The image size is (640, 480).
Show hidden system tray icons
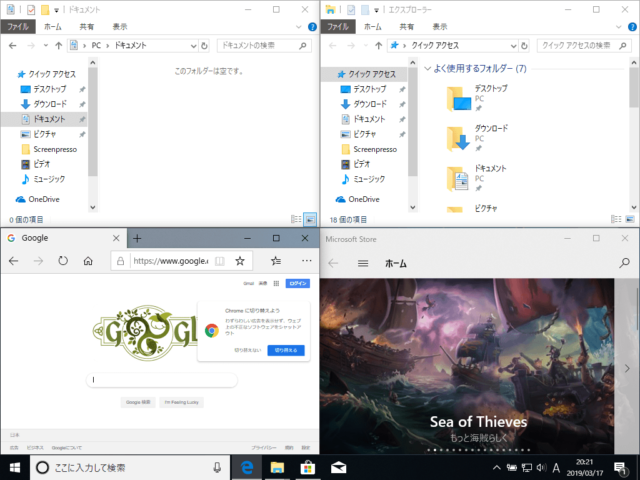[x=496, y=467]
